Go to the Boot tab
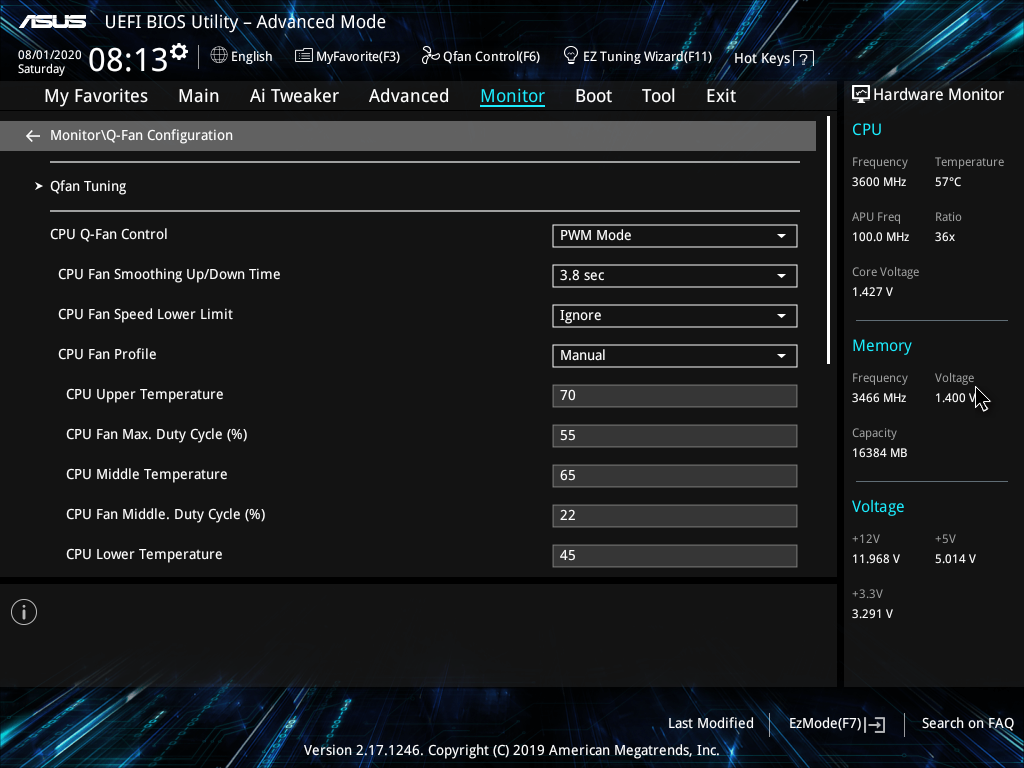1024x768 pixels. click(594, 96)
